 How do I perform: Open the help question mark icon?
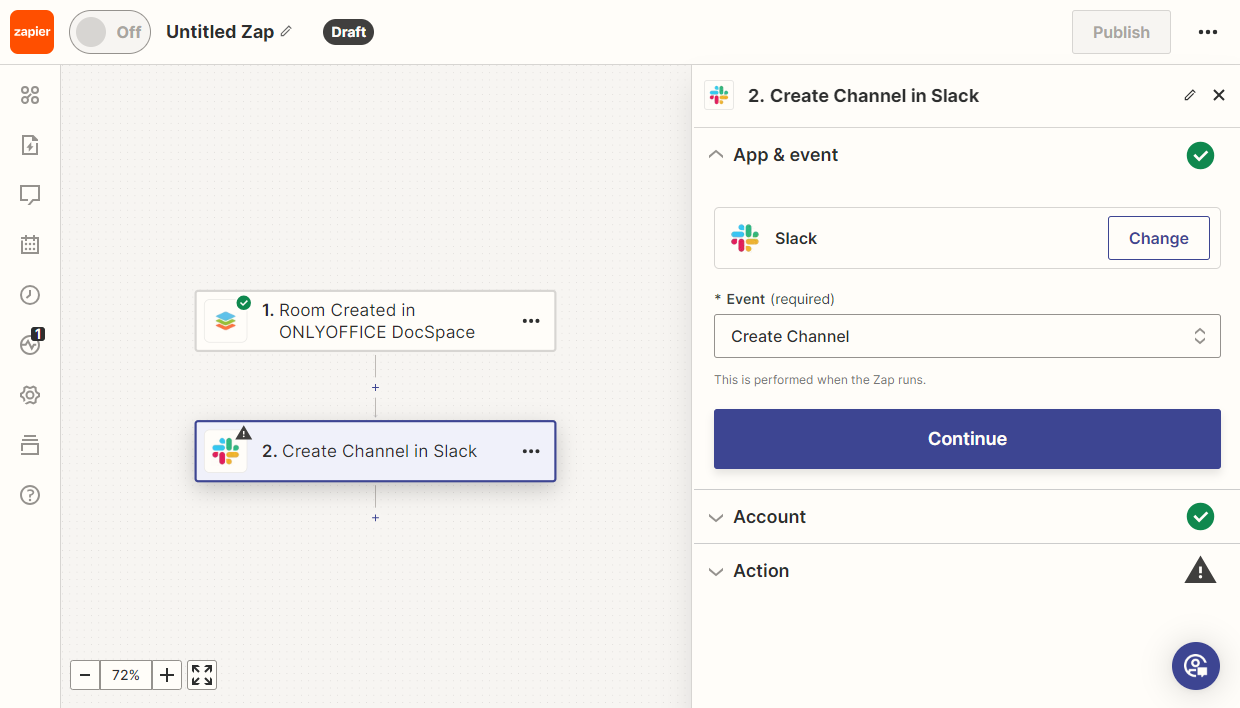[30, 495]
